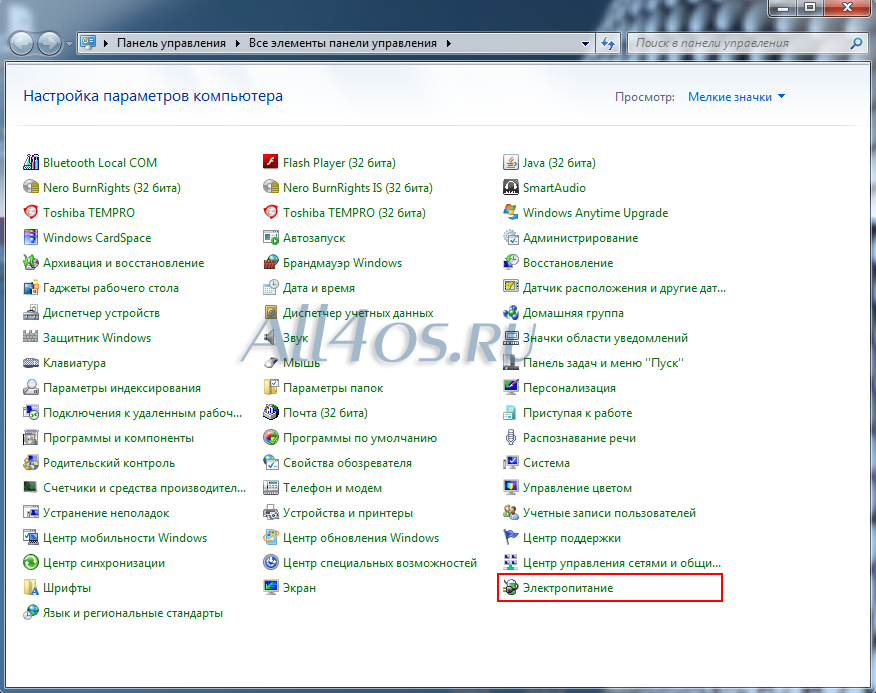Open Значки области уведомлений link
The image size is (876, 693).
coord(605,338)
